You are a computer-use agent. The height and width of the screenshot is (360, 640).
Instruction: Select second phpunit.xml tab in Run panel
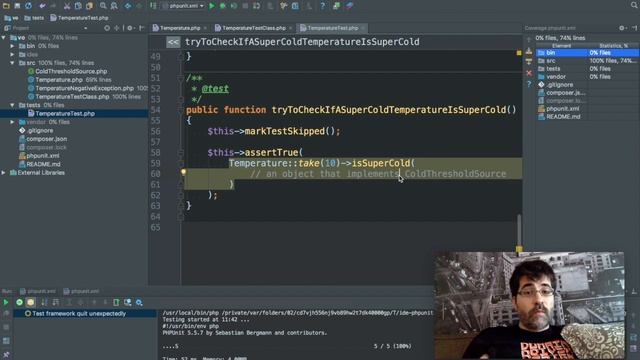click(x=81, y=291)
